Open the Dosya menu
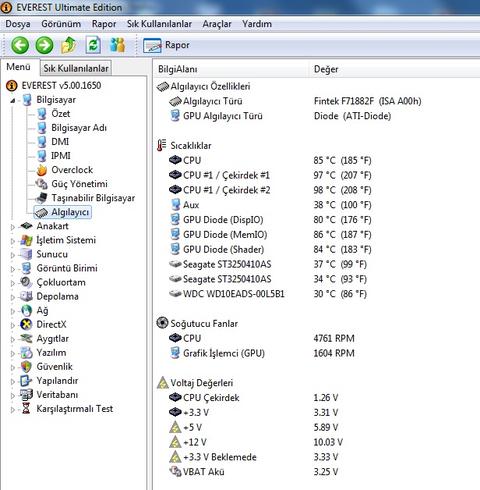Viewport: 480px width, 490px height. click(18, 24)
